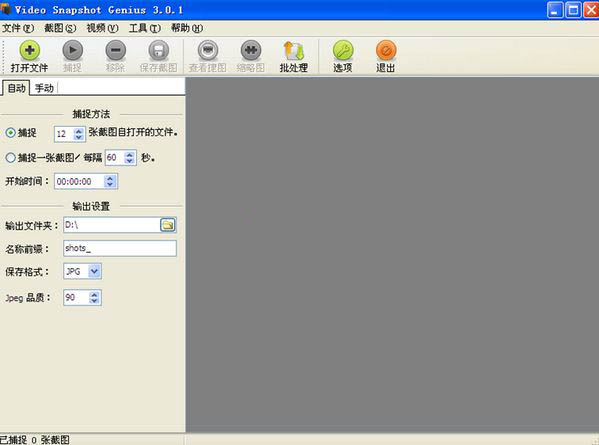The width and height of the screenshot is (599, 445).
Task: Select 捕捉一张截图/每隔 interval radio button
Action: 10,157
